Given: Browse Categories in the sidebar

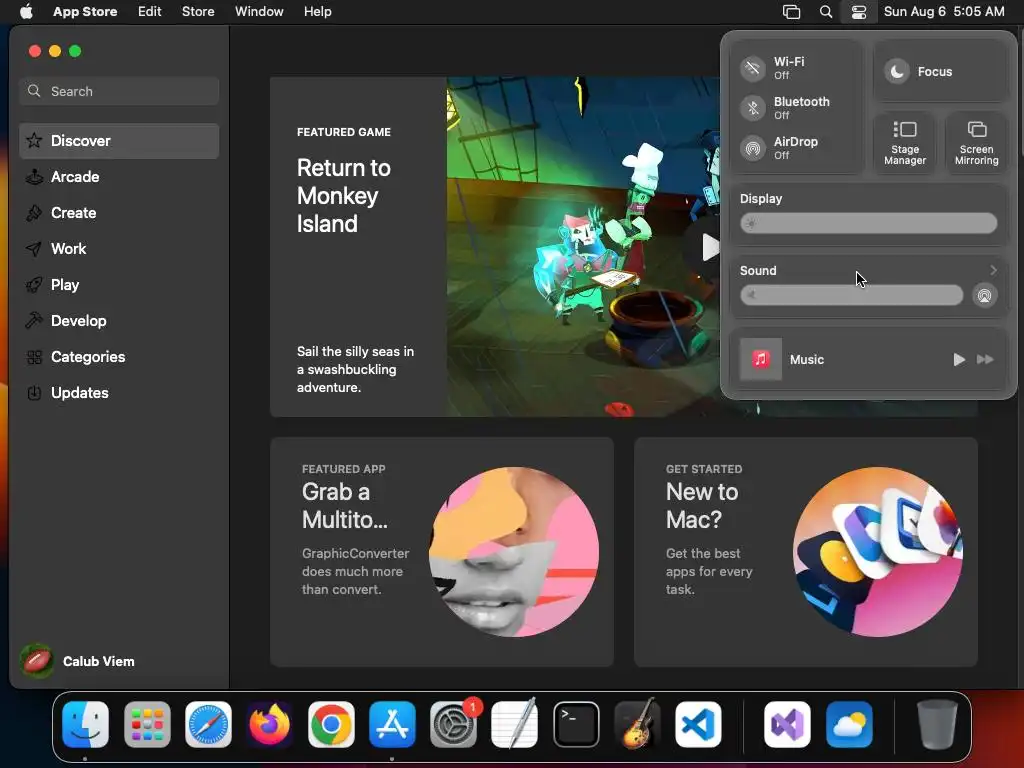Looking at the screenshot, I should pyautogui.click(x=119, y=356).
